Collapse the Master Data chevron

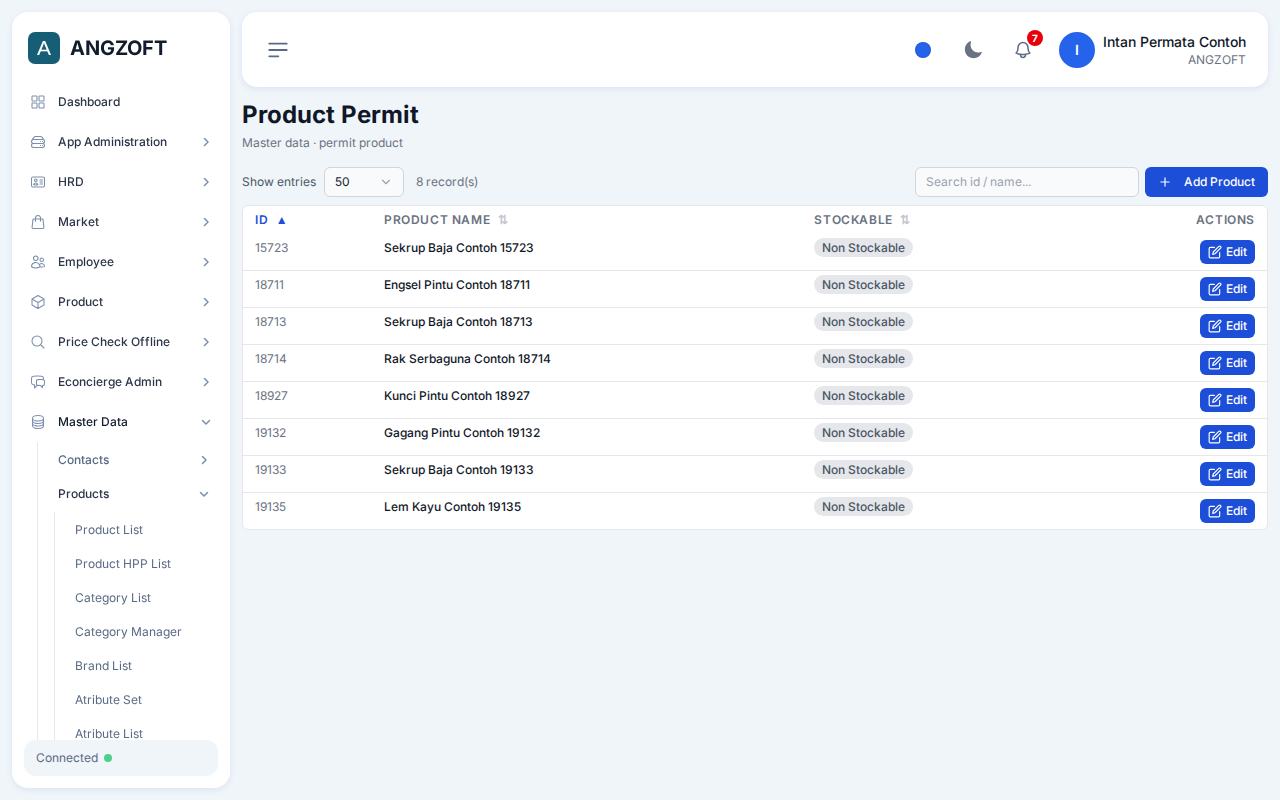tap(206, 422)
